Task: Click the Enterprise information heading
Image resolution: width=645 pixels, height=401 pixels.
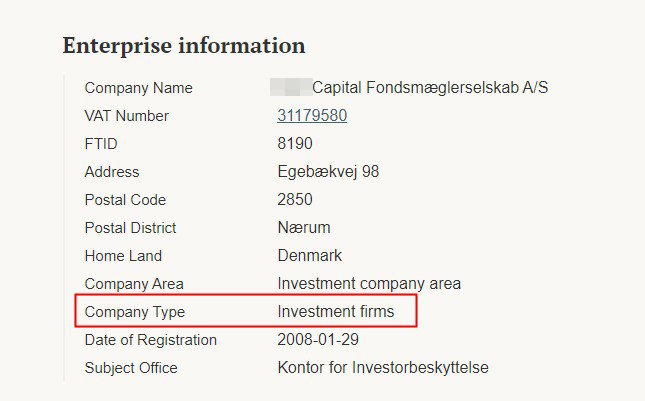Action: point(184,46)
